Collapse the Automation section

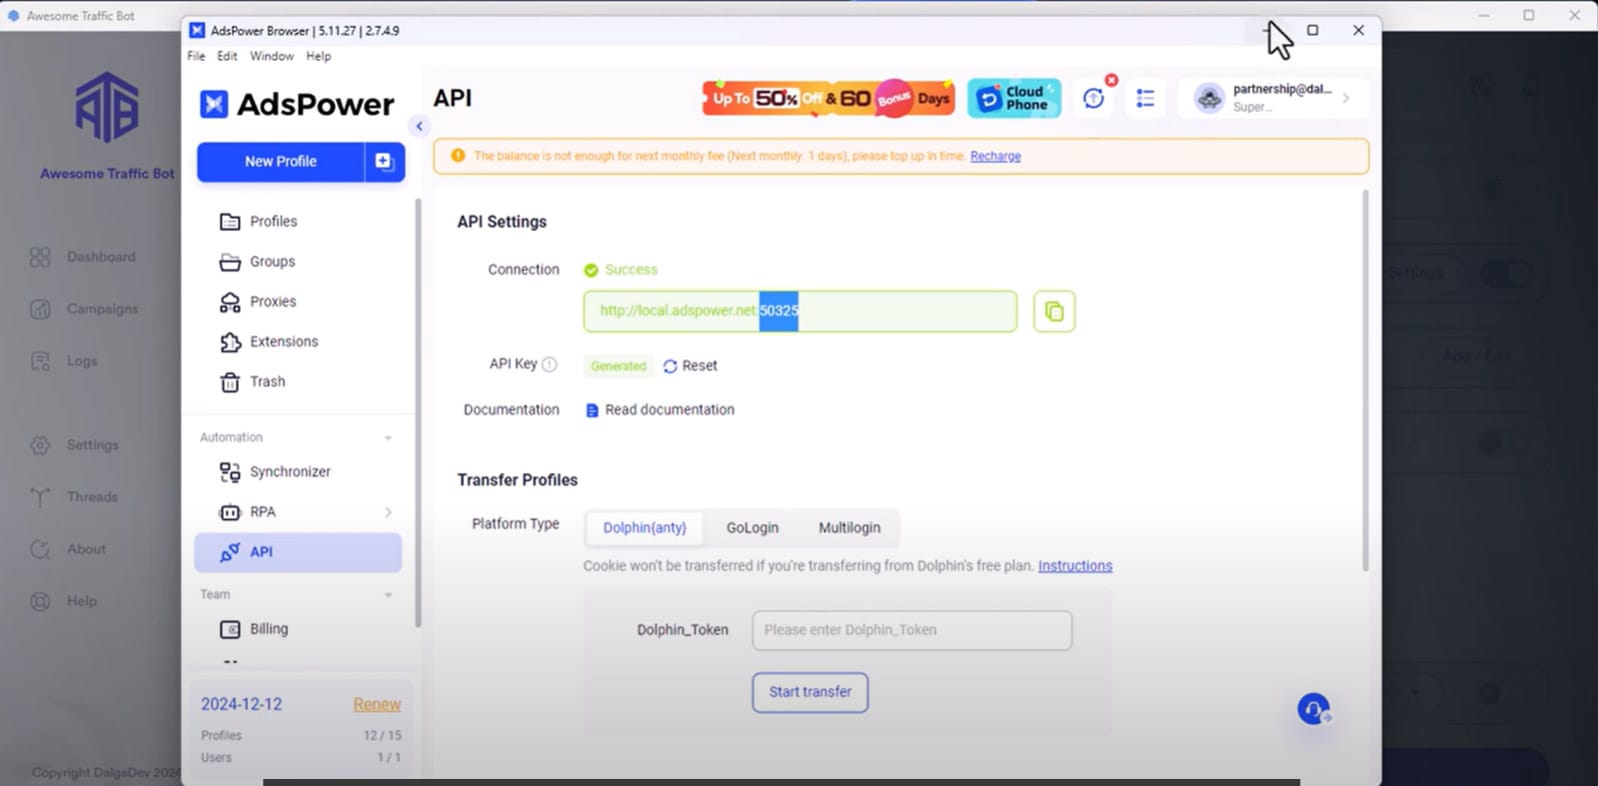pyautogui.click(x=388, y=438)
